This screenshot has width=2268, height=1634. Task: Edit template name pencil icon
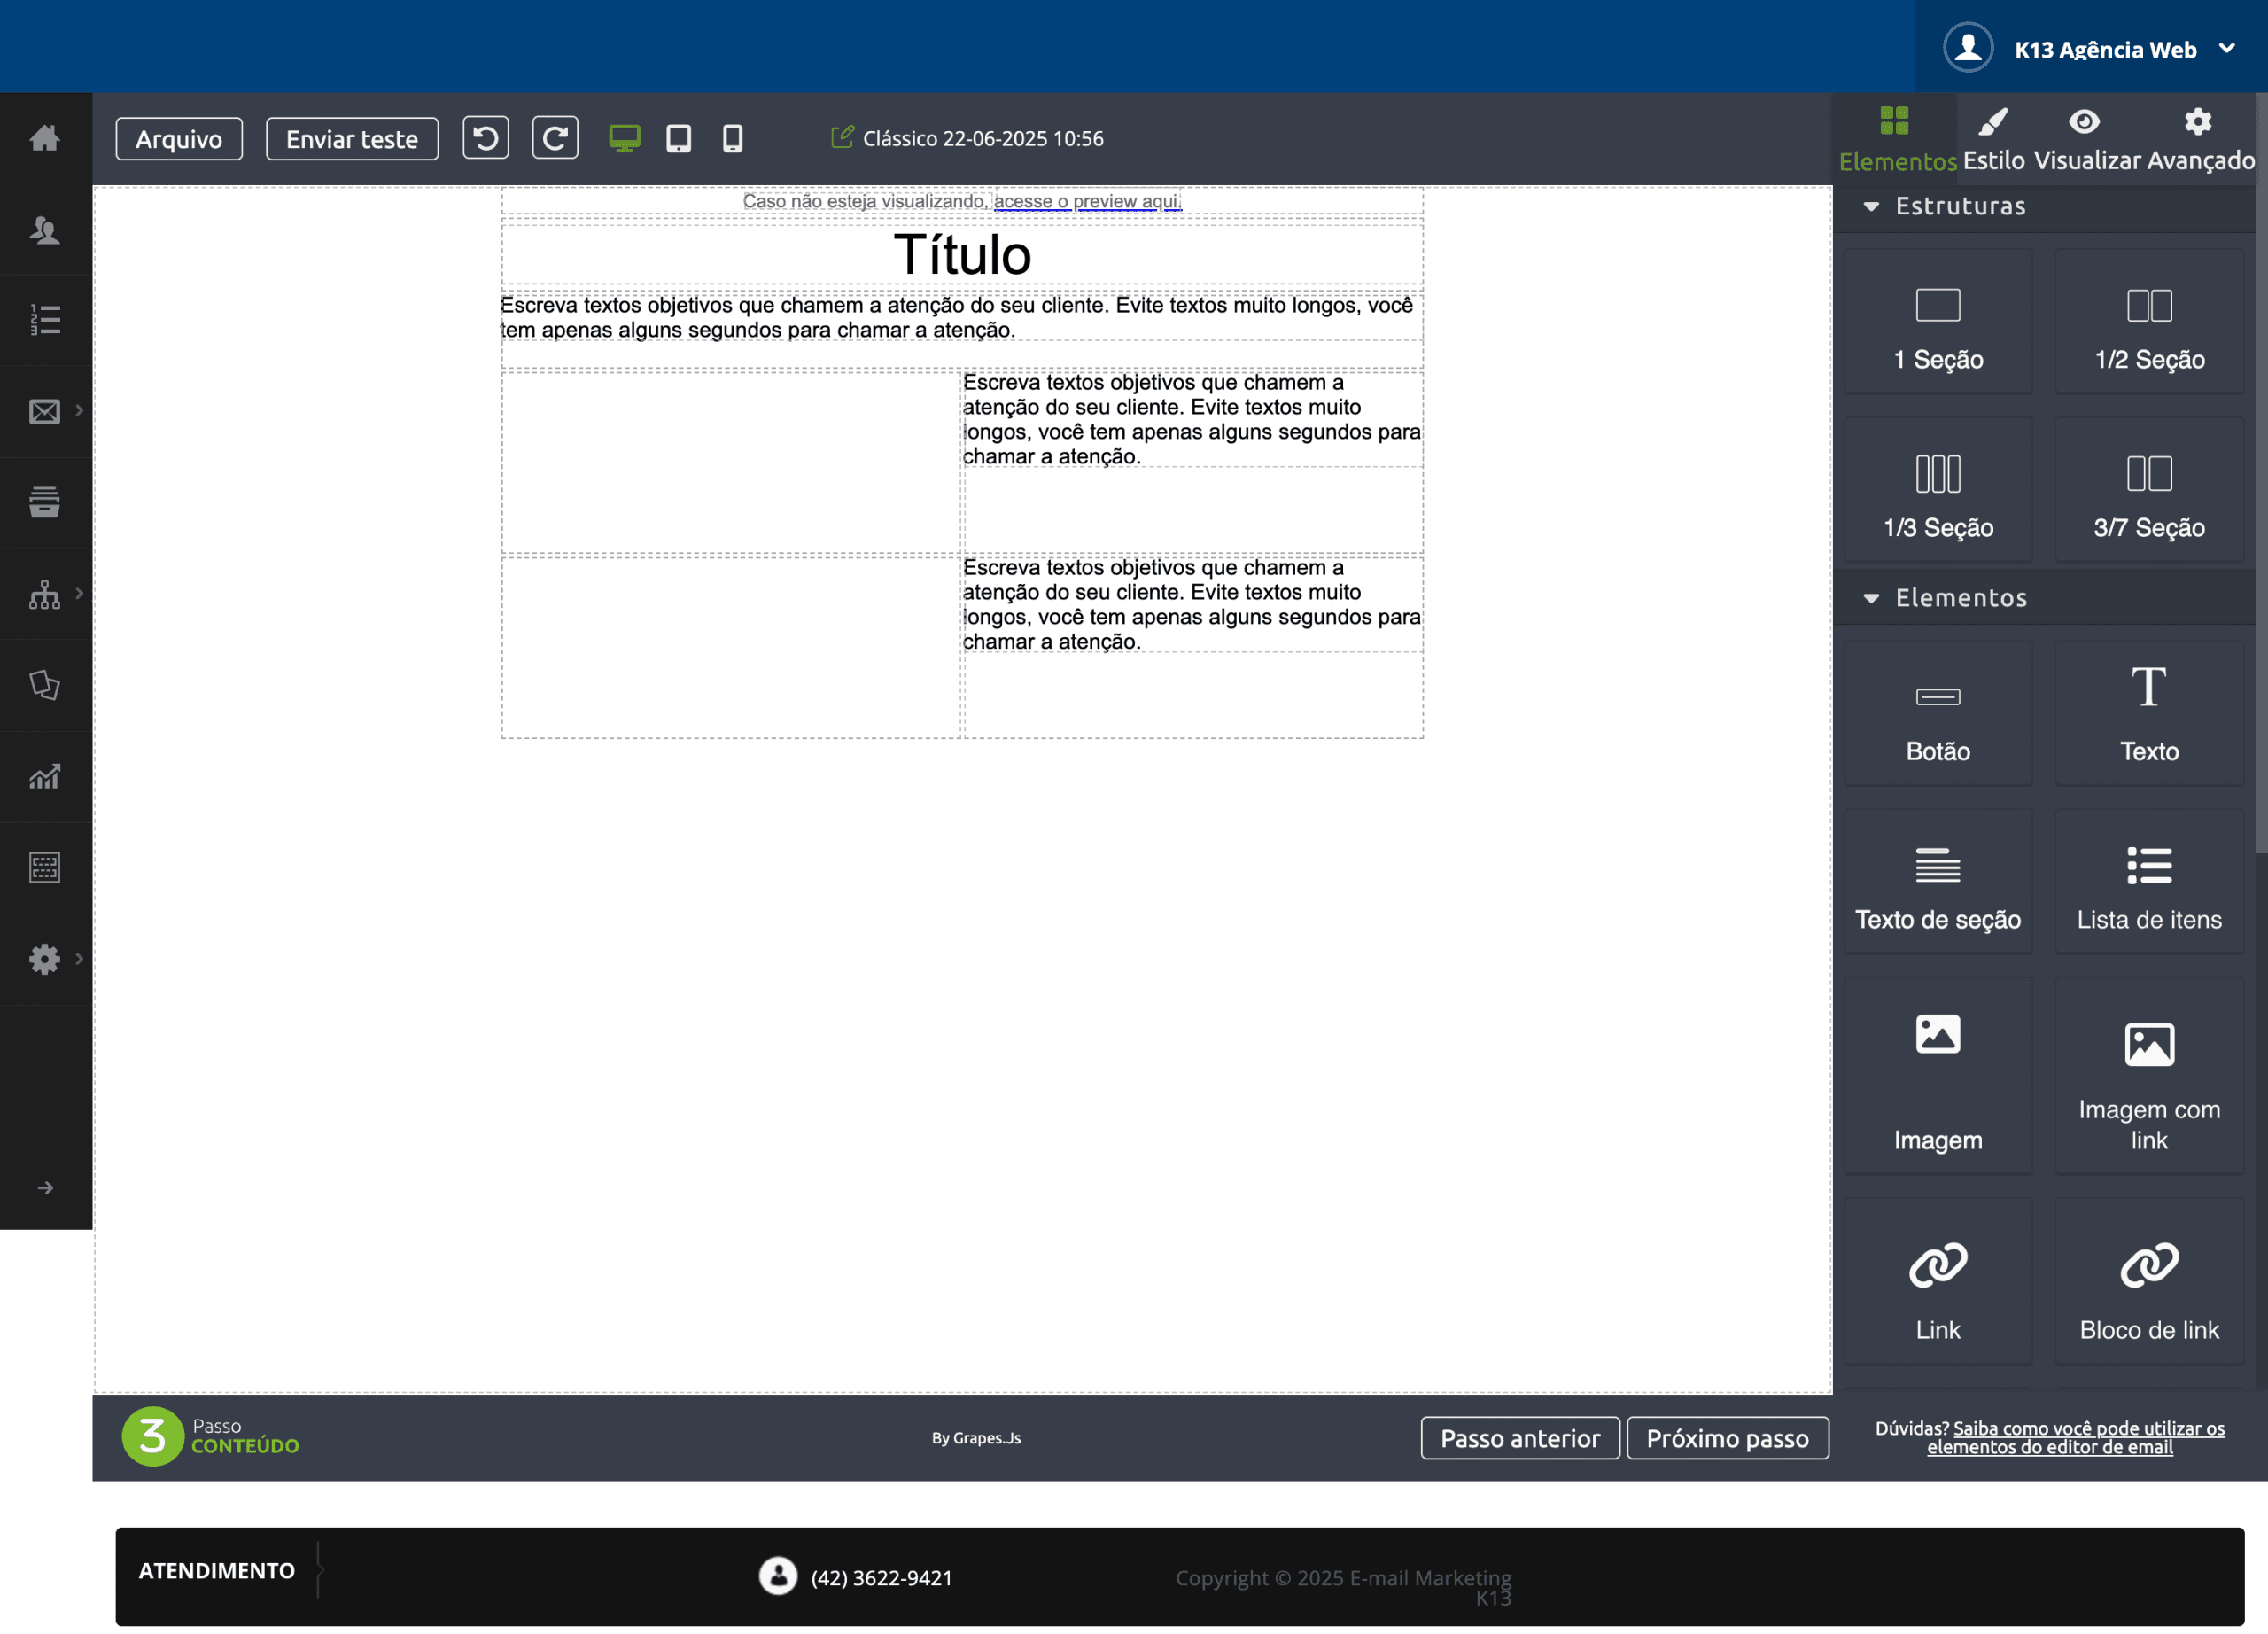842,137
